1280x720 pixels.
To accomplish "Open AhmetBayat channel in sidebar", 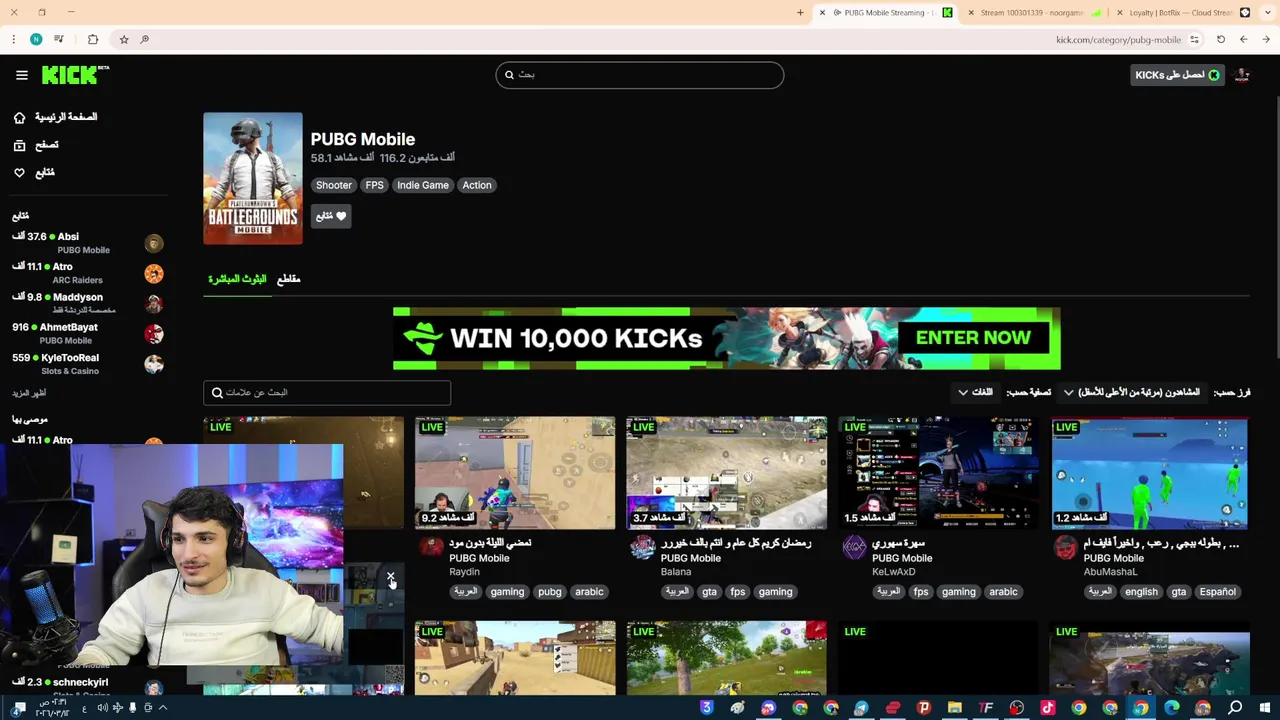I will pyautogui.click(x=87, y=334).
